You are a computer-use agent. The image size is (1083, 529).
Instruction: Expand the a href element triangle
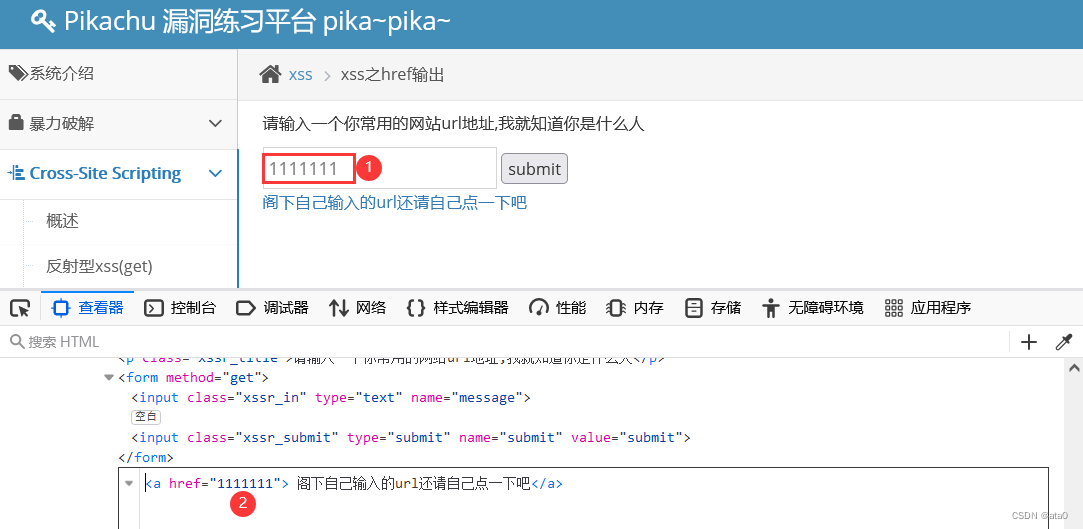pos(128,483)
